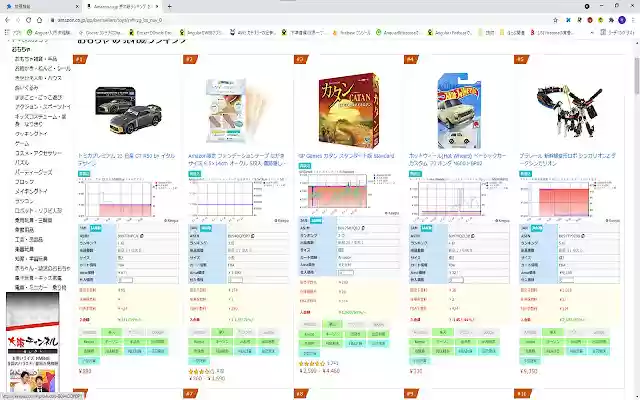Open the Tomica Premium product title link
640x400 pixels.
tap(127, 159)
